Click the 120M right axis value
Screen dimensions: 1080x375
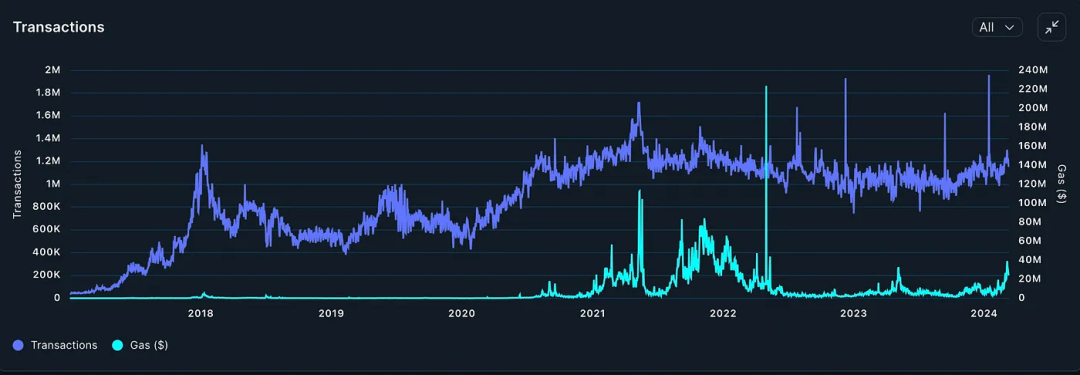1032,184
